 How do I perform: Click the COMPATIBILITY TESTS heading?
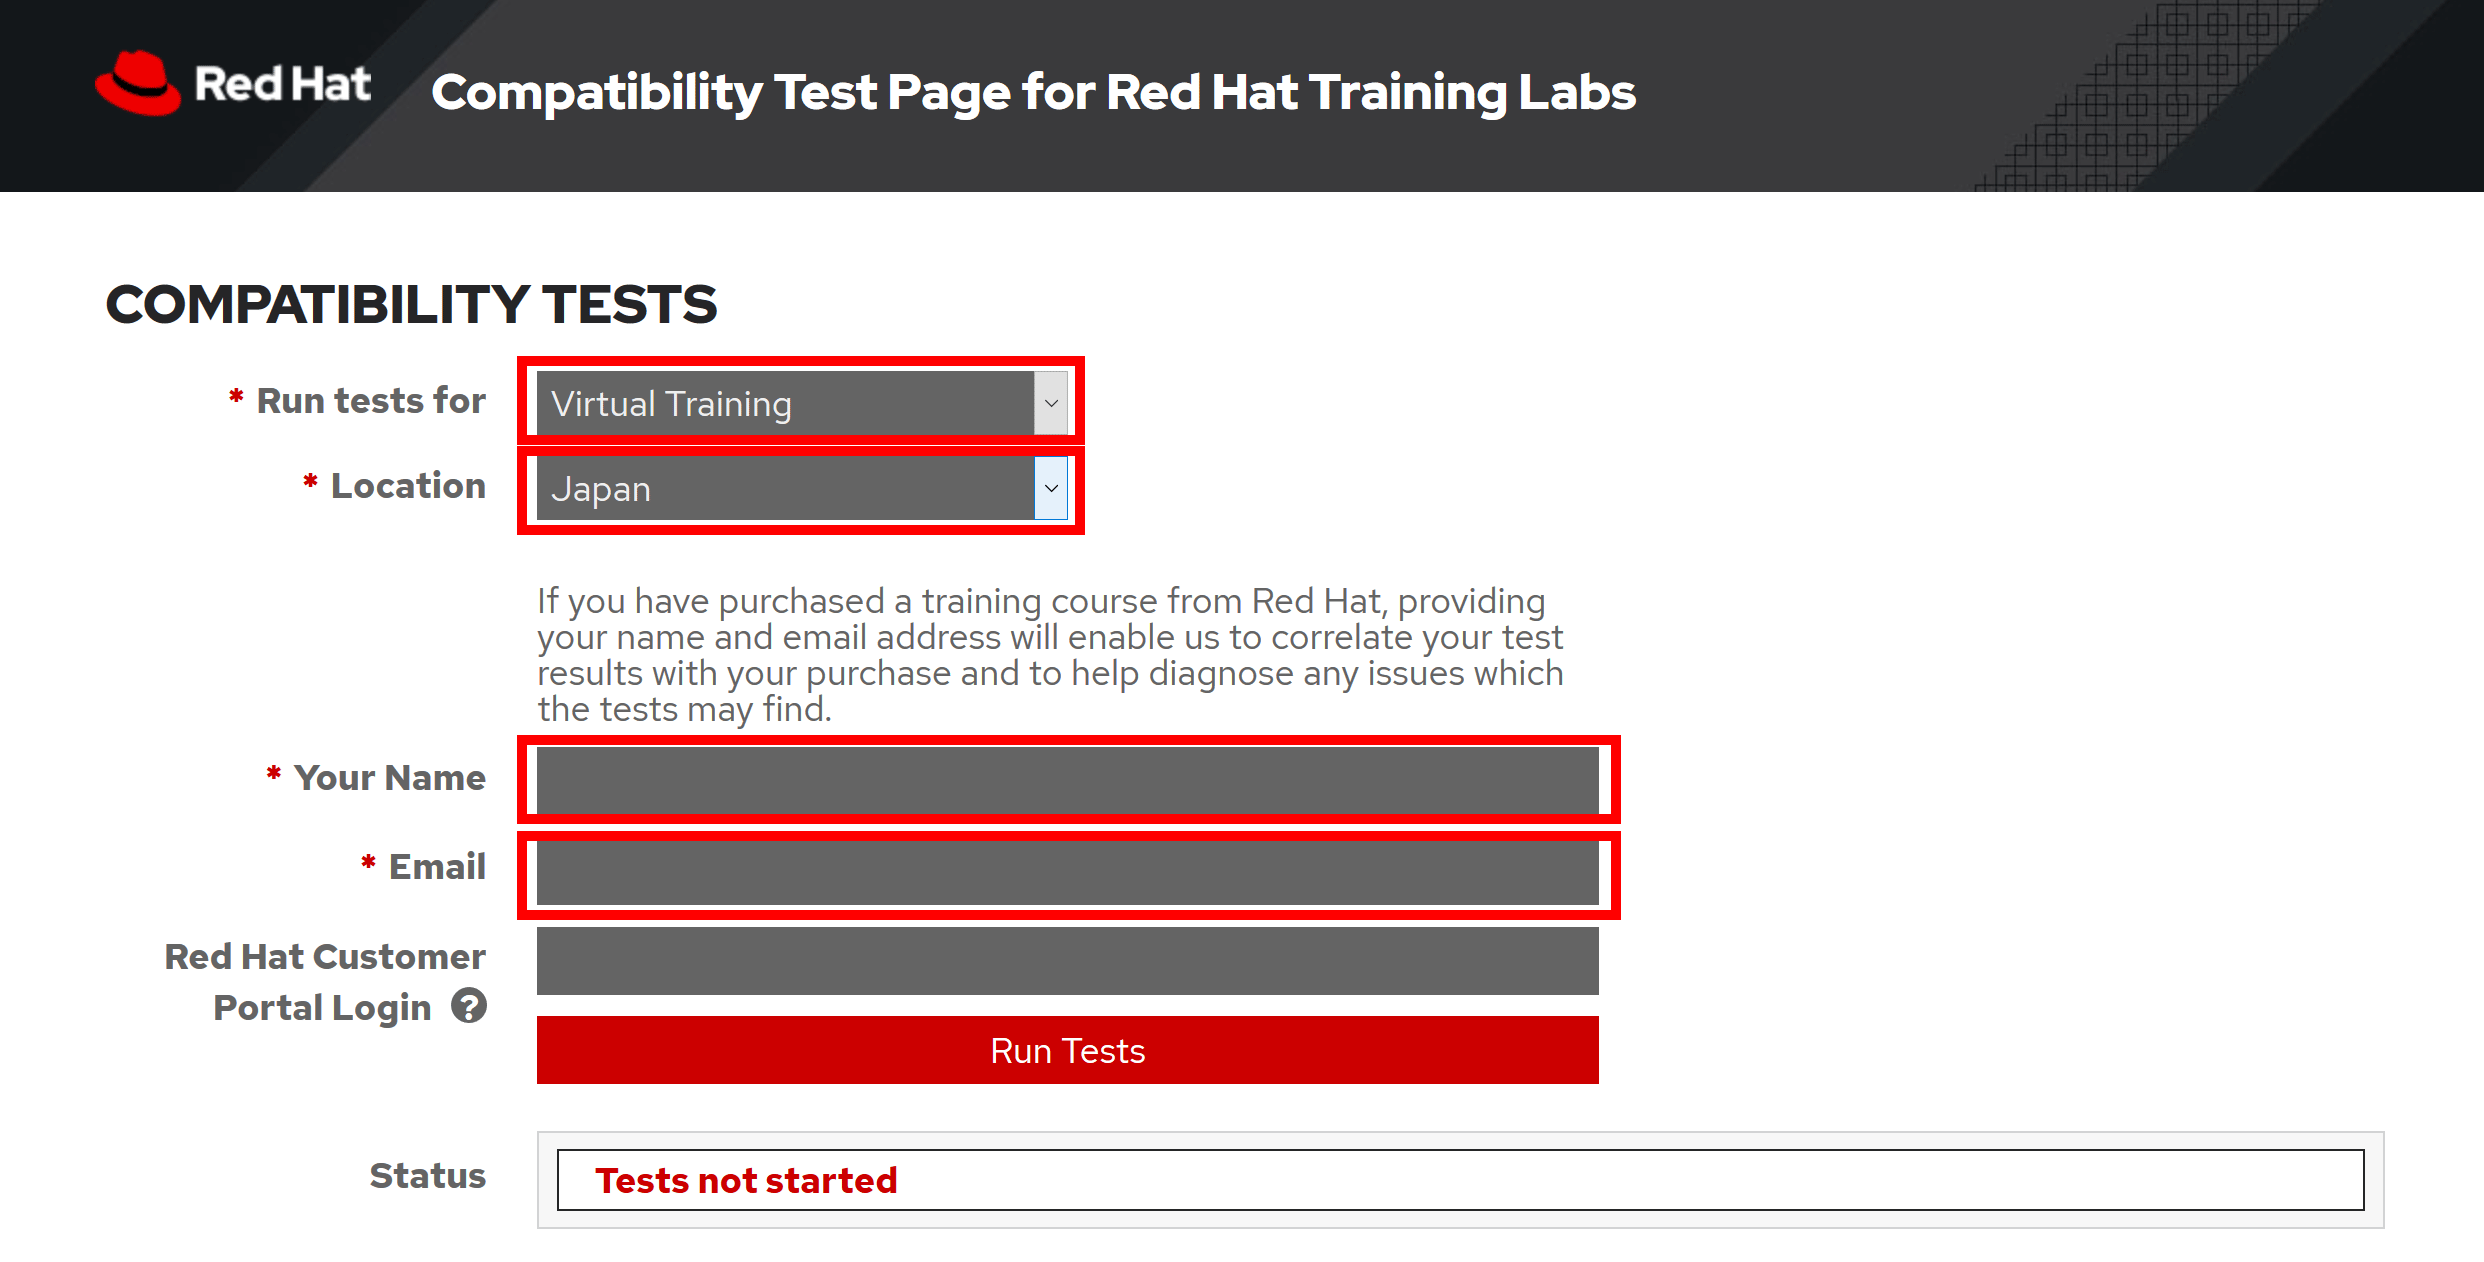[x=411, y=304]
